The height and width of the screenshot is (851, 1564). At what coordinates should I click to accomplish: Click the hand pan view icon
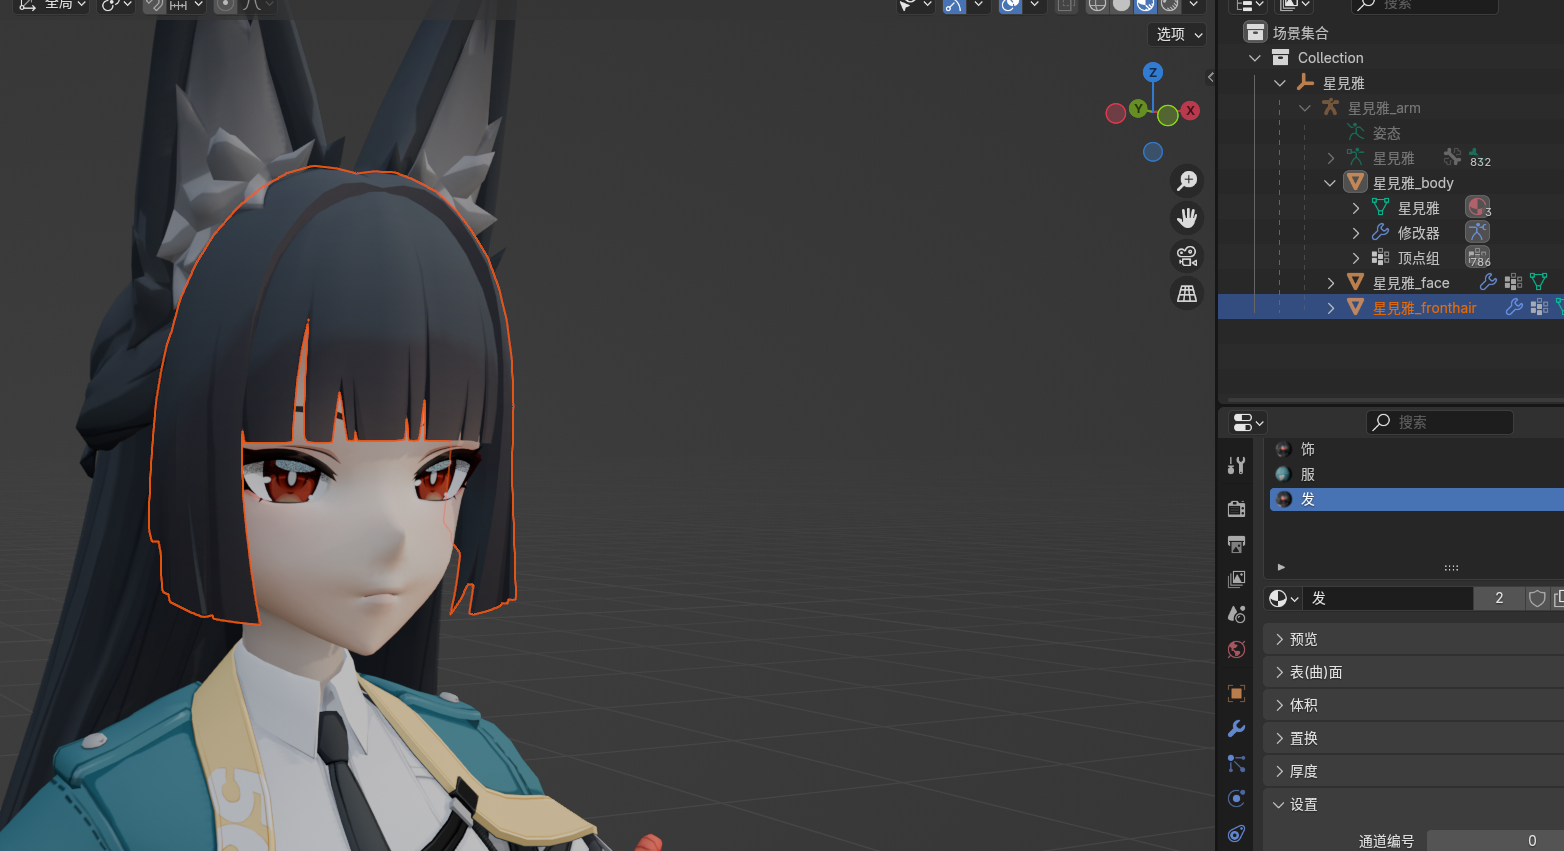click(x=1187, y=218)
